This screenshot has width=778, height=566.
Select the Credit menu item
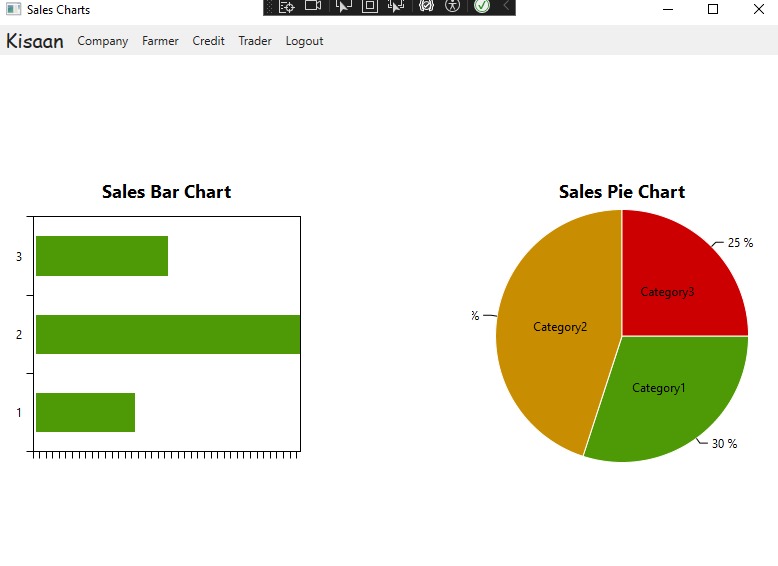208,41
